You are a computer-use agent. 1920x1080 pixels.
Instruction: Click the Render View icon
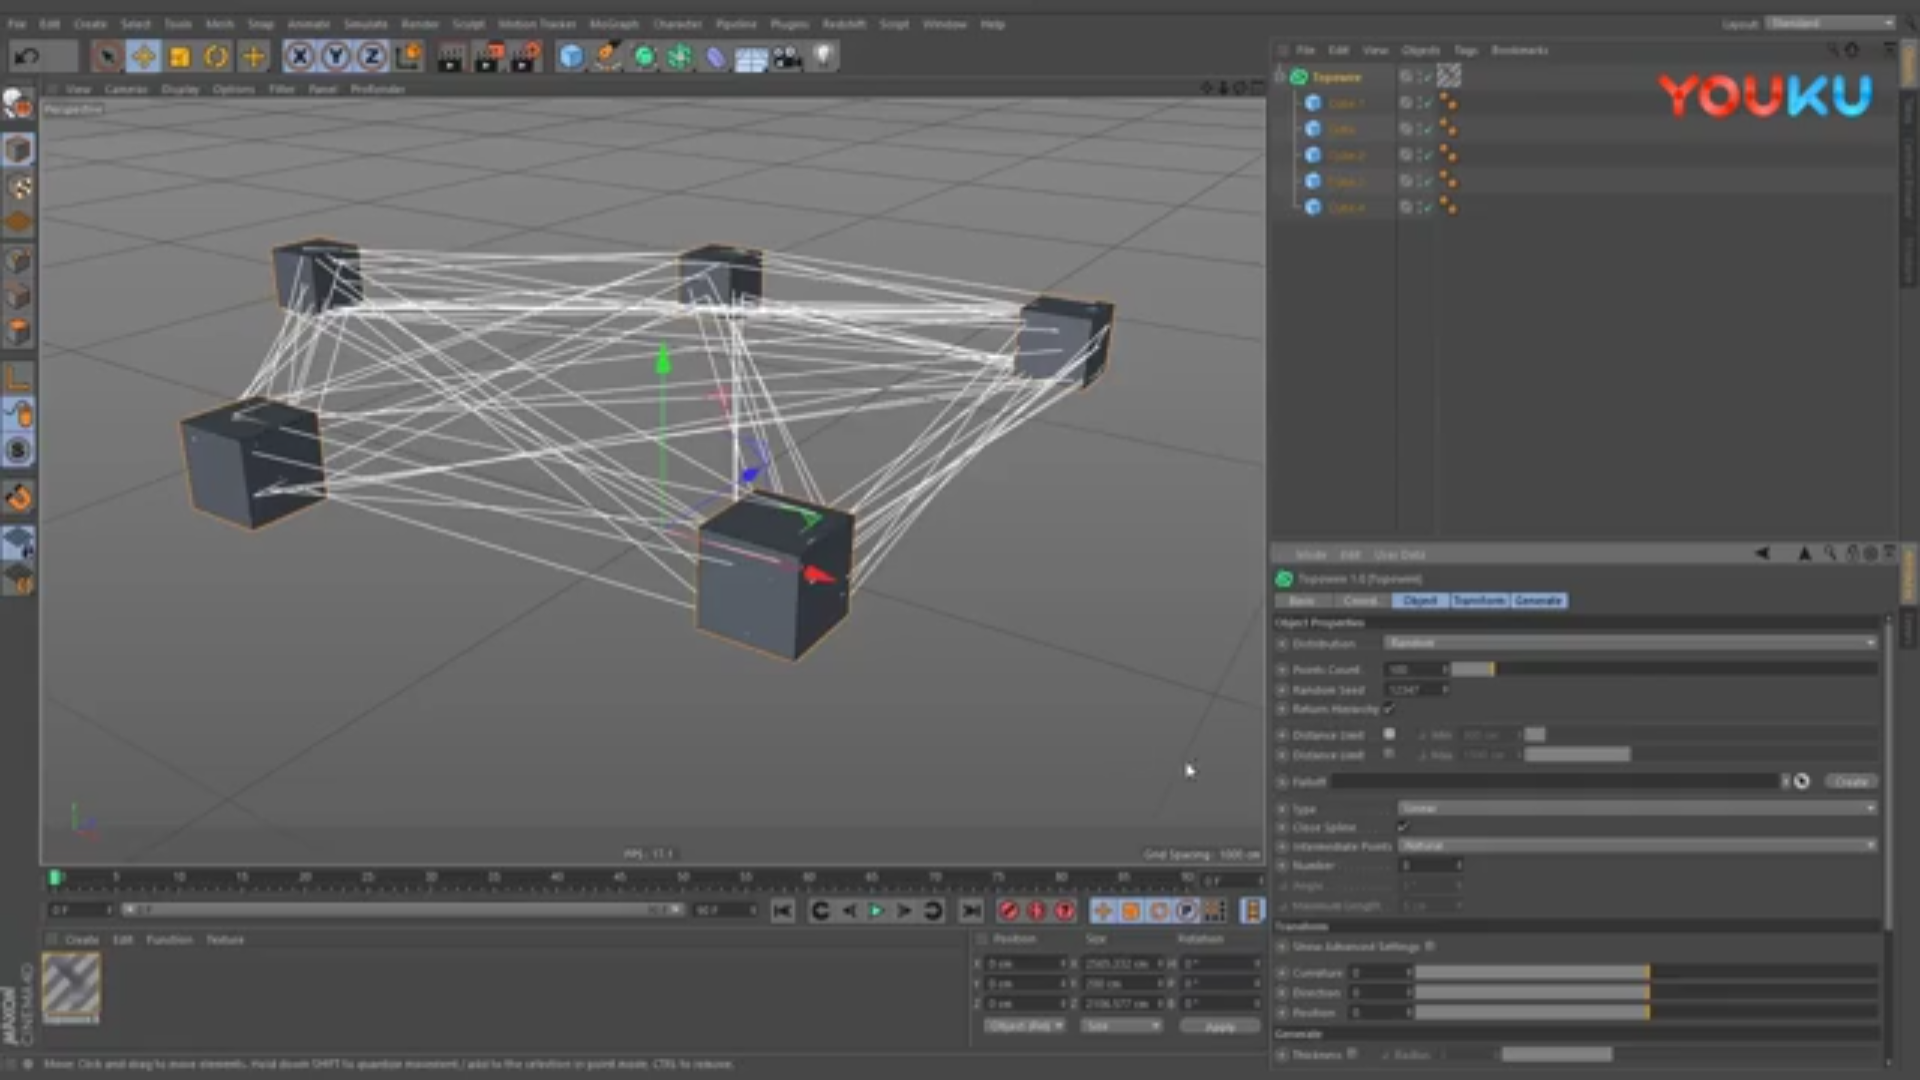click(450, 57)
